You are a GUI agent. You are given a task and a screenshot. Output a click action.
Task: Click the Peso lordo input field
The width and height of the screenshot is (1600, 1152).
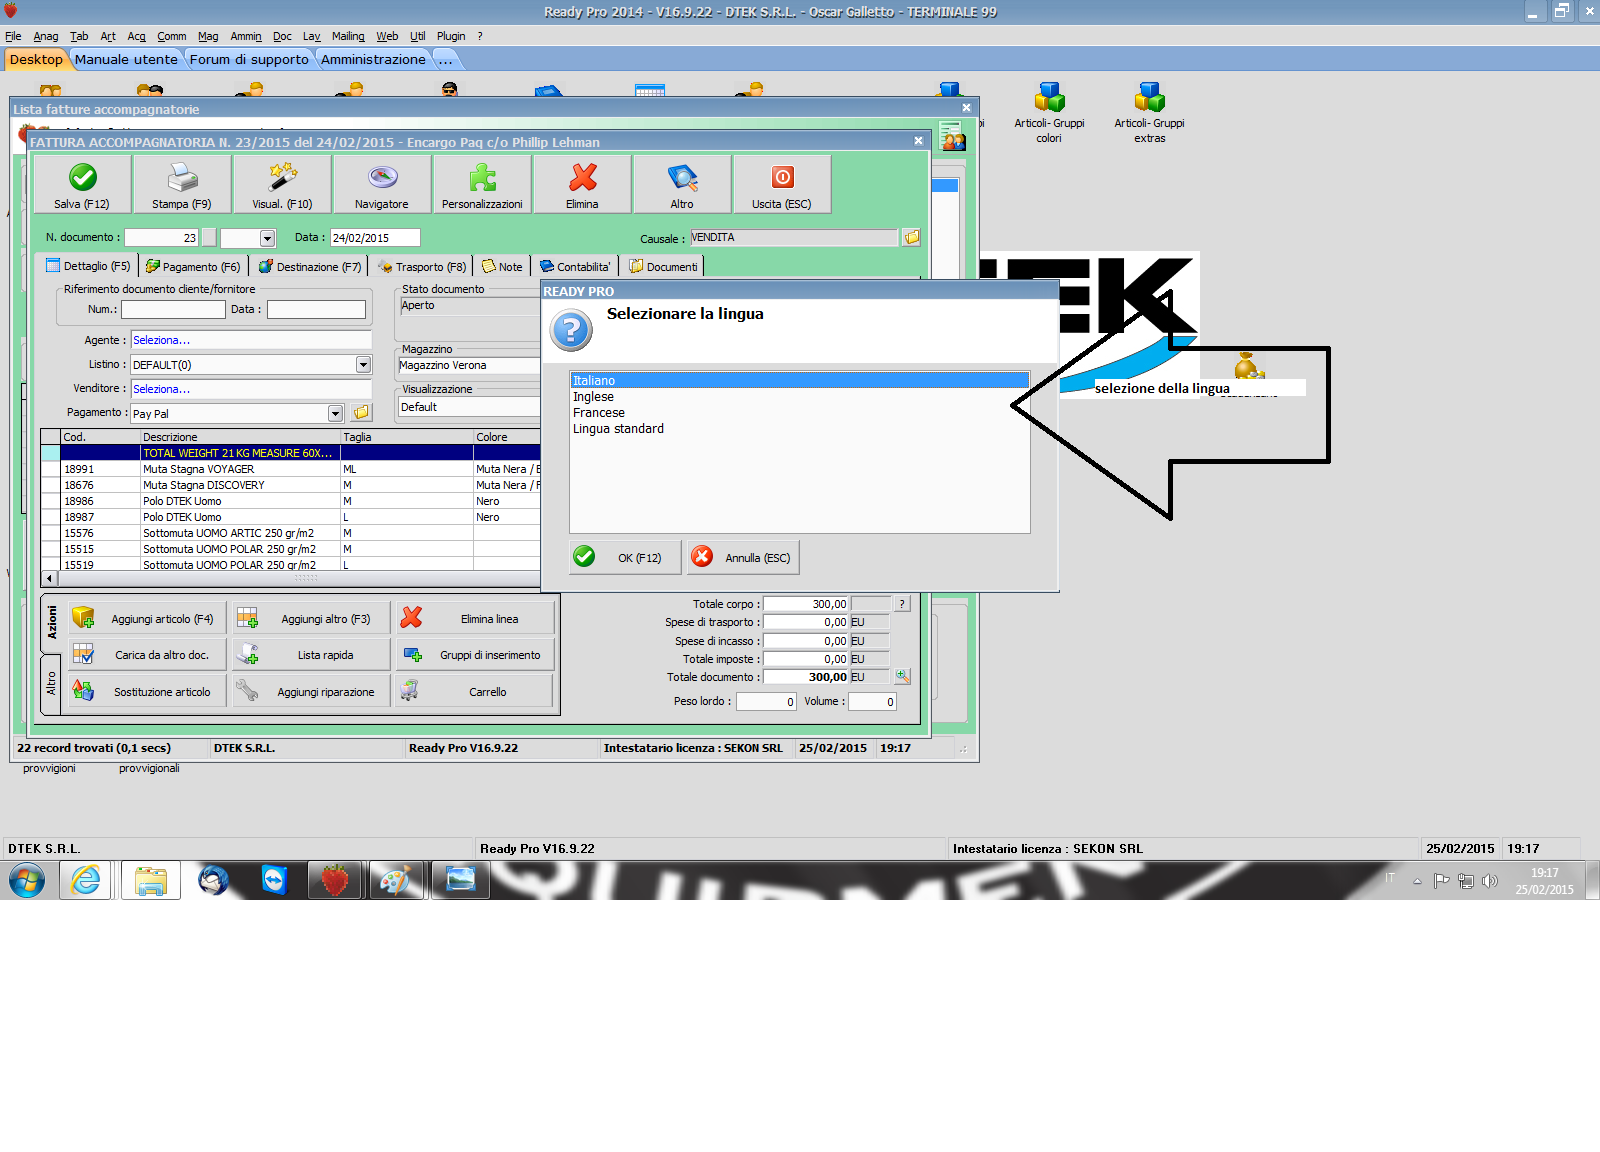766,702
